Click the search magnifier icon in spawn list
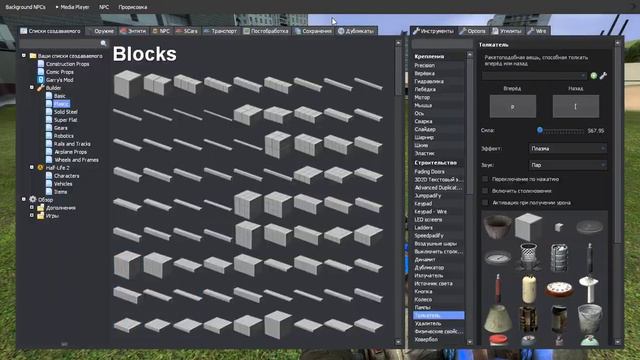Screen dimensions: 640x360 (103, 43)
